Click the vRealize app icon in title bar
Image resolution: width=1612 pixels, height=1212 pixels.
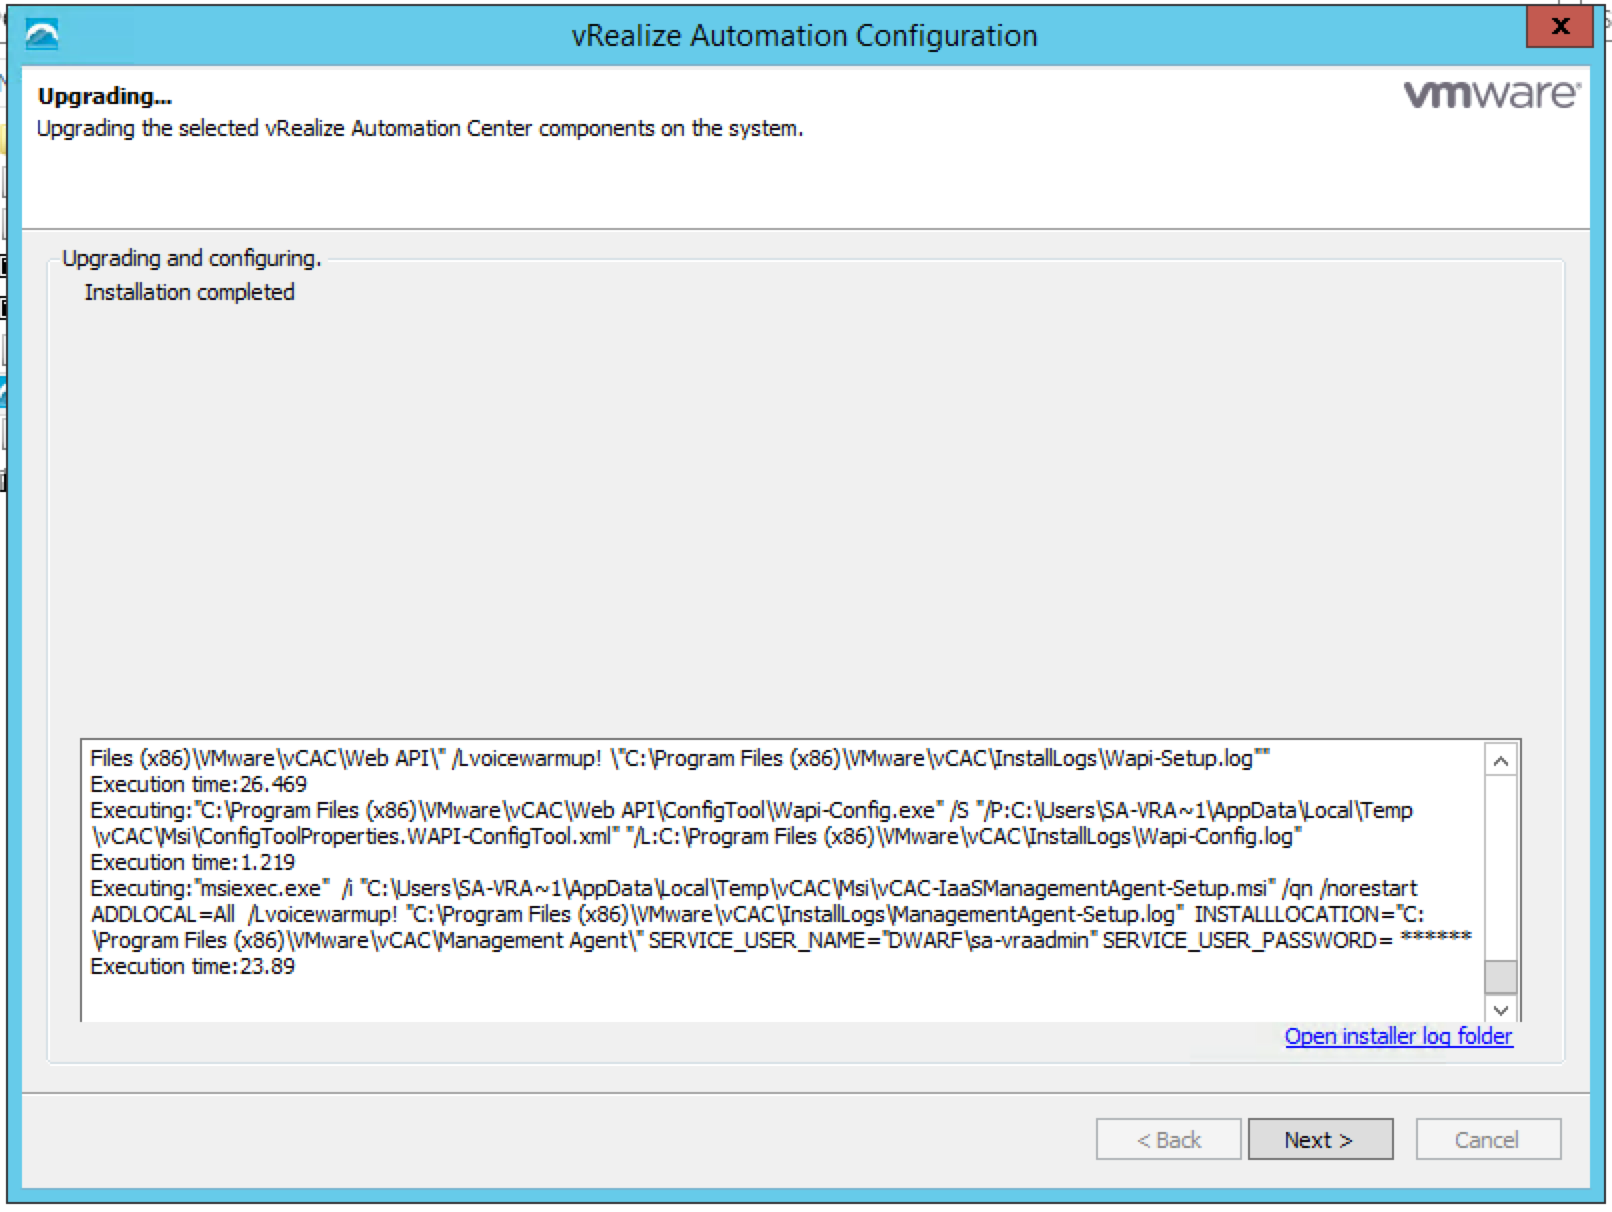[x=42, y=35]
